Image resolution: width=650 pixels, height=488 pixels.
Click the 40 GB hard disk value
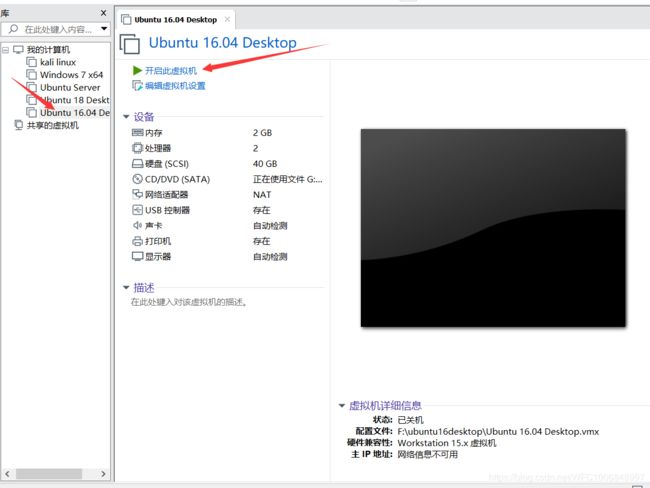(265, 164)
